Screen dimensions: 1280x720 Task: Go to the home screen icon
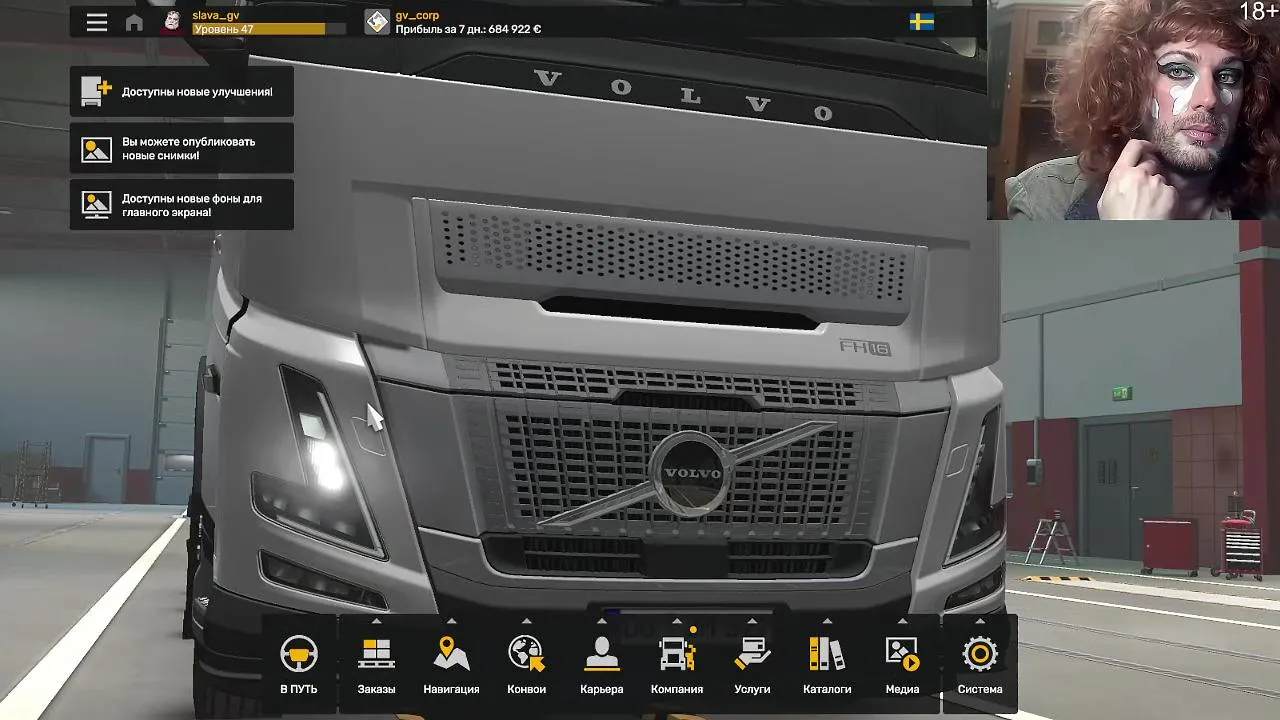(134, 22)
